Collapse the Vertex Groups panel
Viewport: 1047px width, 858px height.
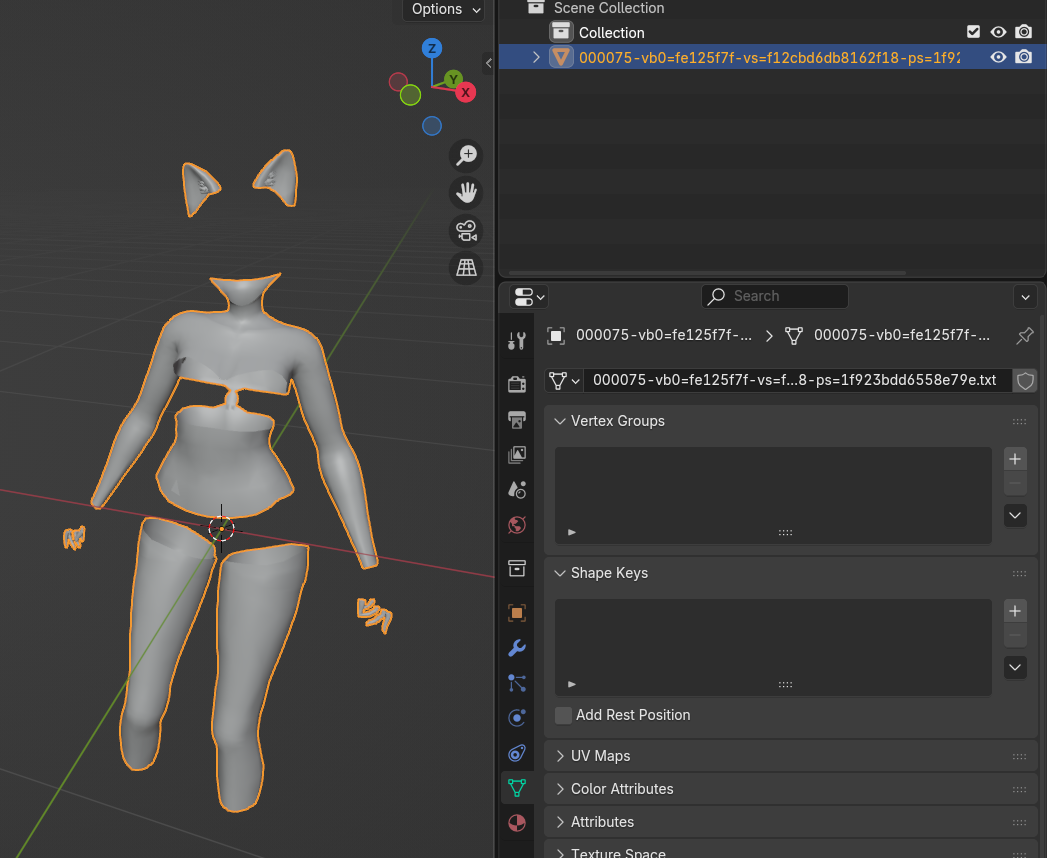[560, 421]
